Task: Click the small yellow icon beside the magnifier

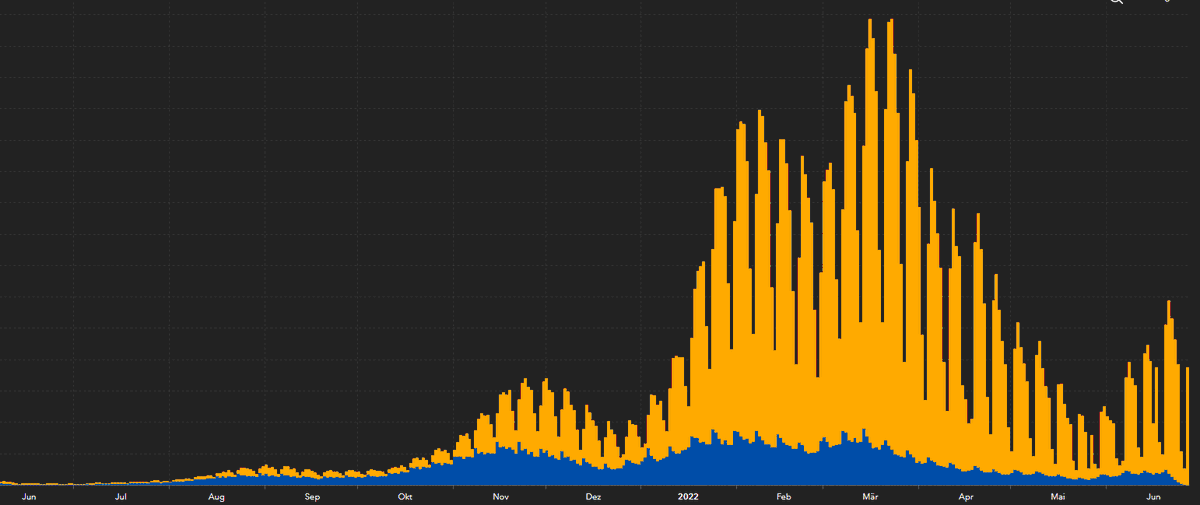Action: tap(1165, 2)
